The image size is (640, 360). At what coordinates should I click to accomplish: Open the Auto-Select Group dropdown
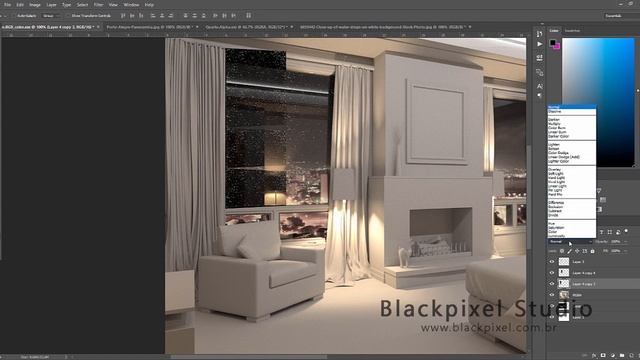[51, 16]
